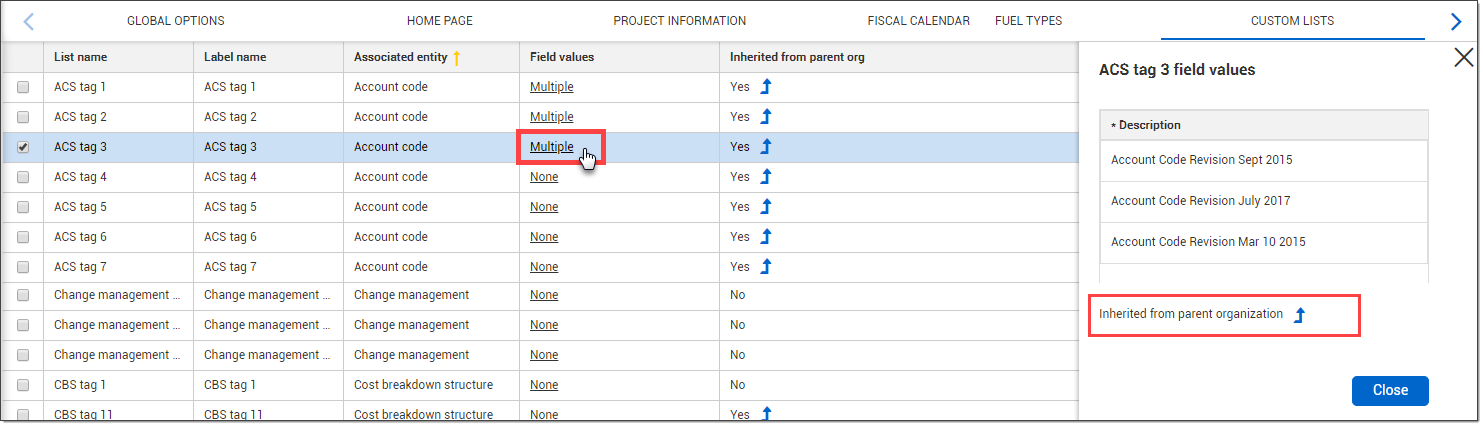Select Account Code Revision July 2017 entry
Image resolution: width=1483 pixels, height=426 pixels.
(x=1264, y=201)
